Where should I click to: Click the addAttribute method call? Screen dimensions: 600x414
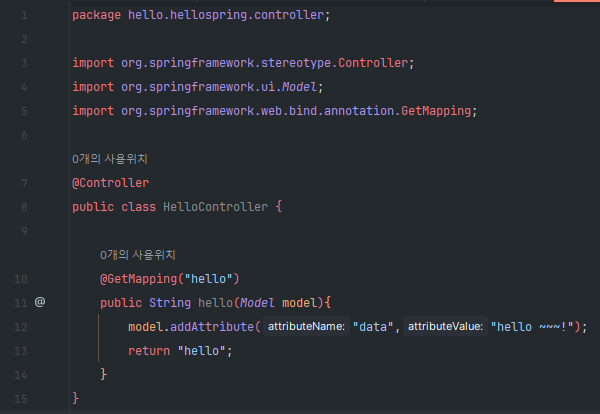(x=212, y=327)
